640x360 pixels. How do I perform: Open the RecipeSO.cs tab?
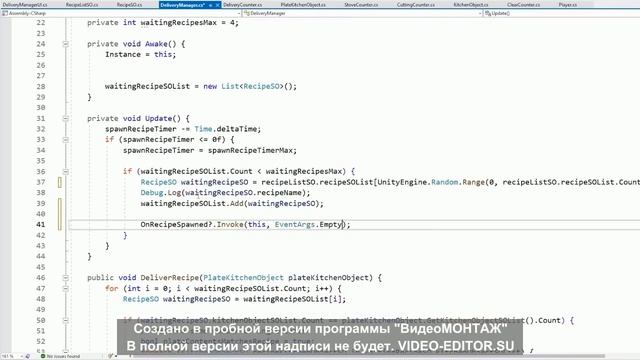(x=129, y=5)
